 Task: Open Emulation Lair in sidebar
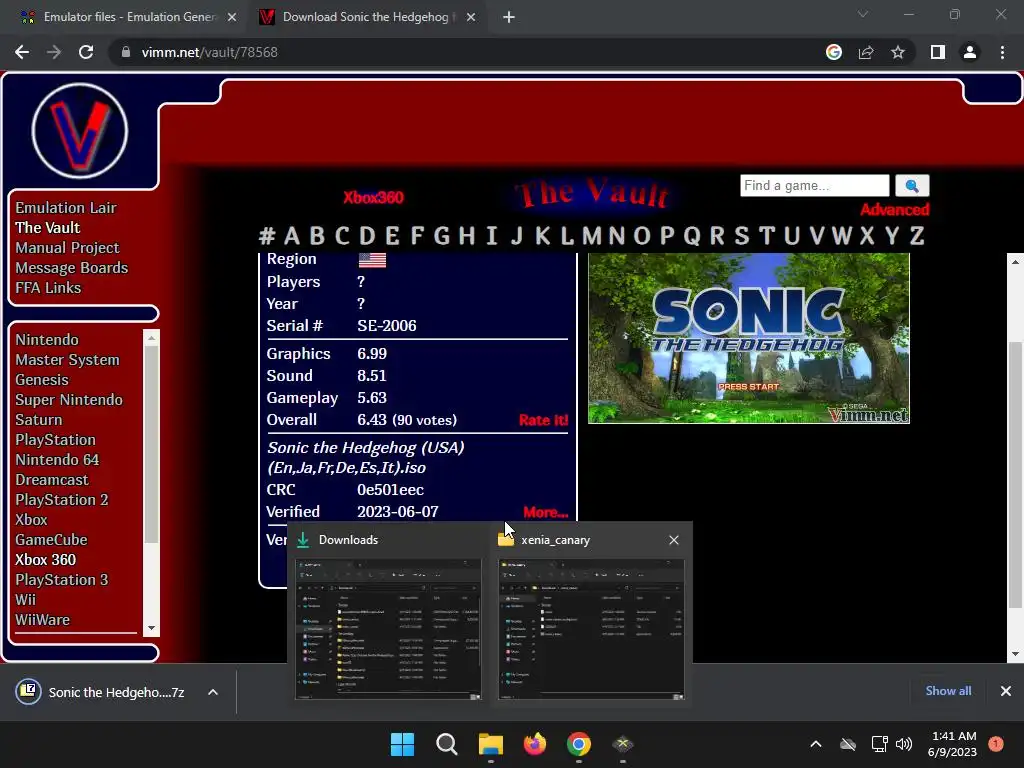(x=66, y=208)
